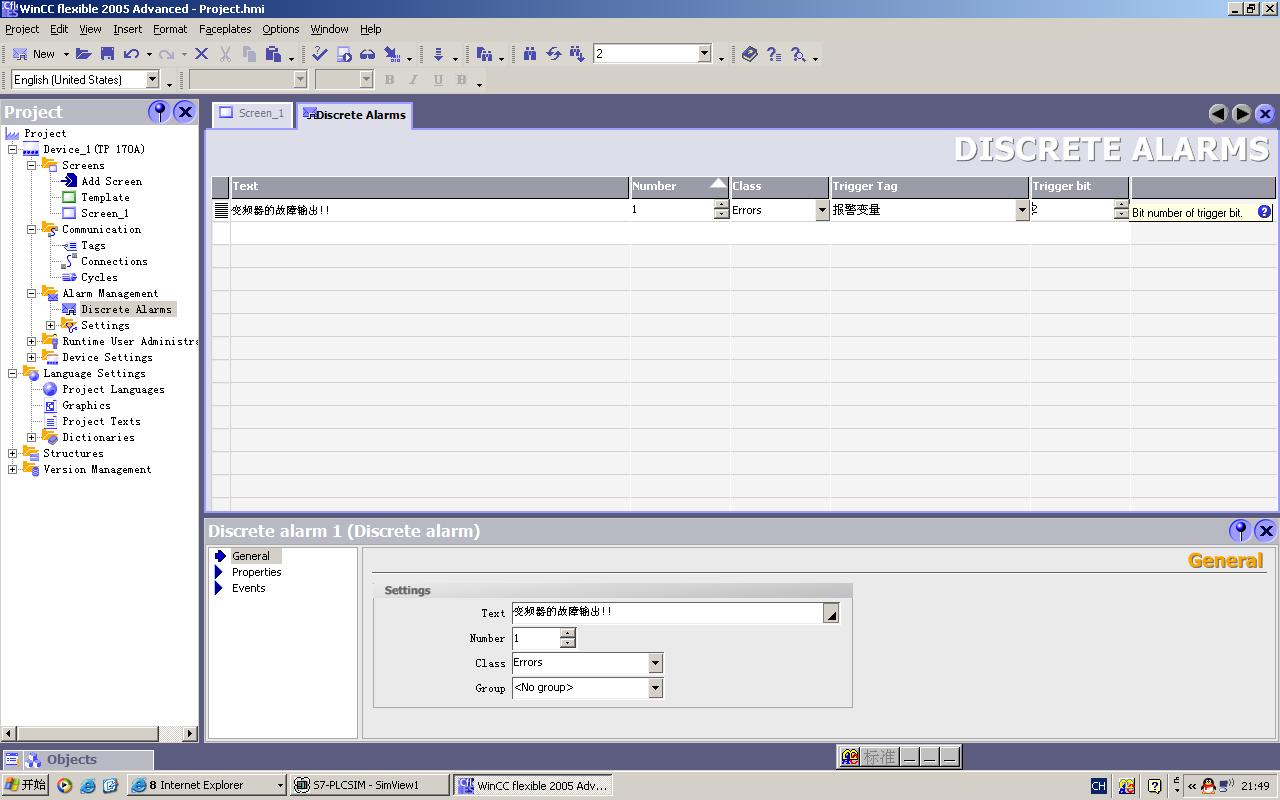Click the replace arrows icon
Screen dimensions: 1280x800
click(x=553, y=54)
